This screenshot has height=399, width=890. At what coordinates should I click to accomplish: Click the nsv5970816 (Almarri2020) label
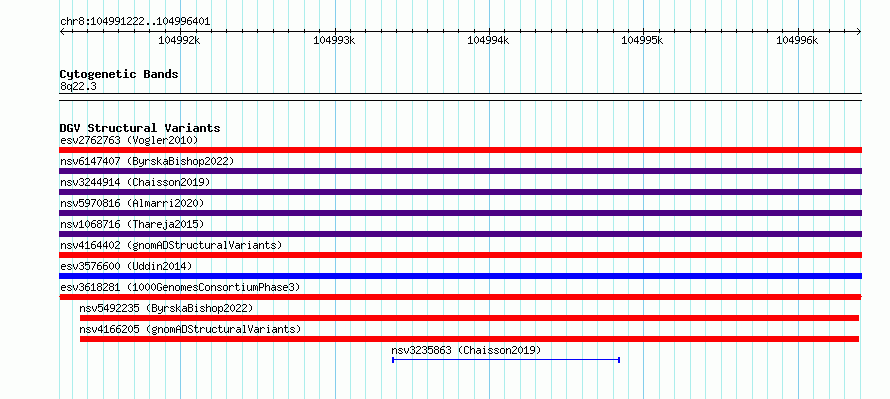coord(132,203)
